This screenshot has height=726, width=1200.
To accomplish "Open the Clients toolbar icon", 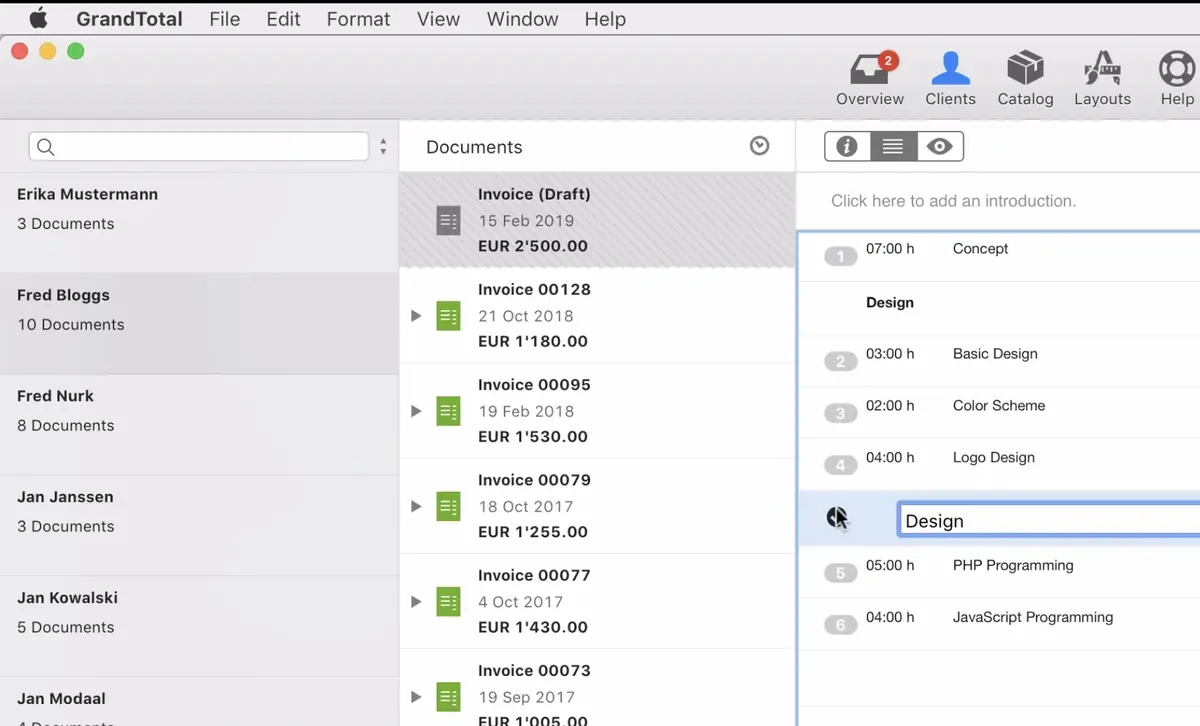I will click(950, 68).
